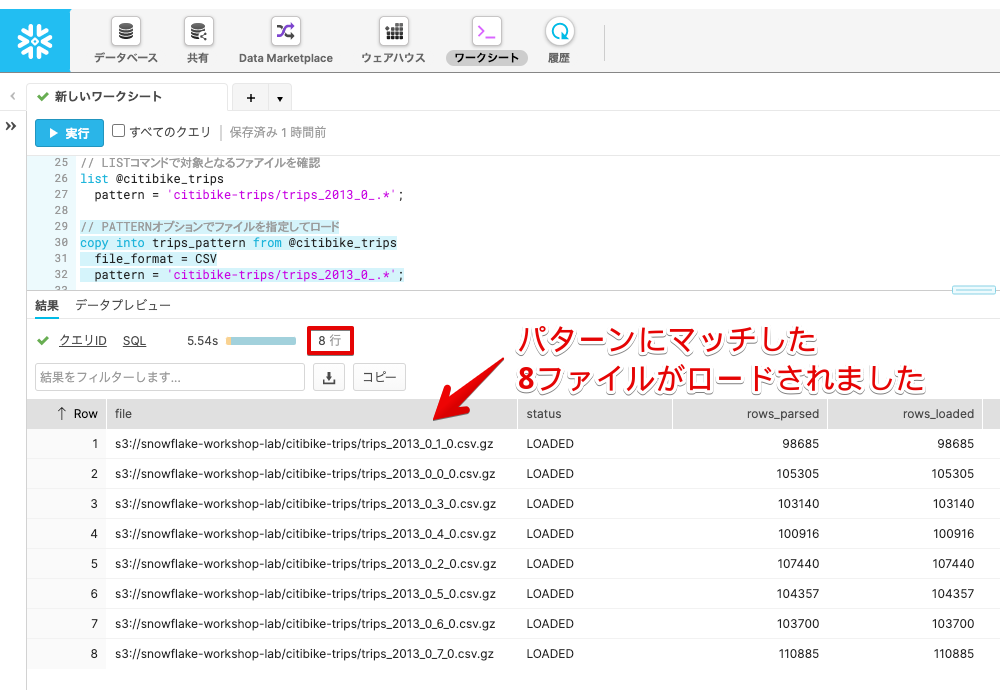The height and width of the screenshot is (690, 1000).
Task: Open the ウェアハウス (Warehouses) icon
Action: pos(393,31)
